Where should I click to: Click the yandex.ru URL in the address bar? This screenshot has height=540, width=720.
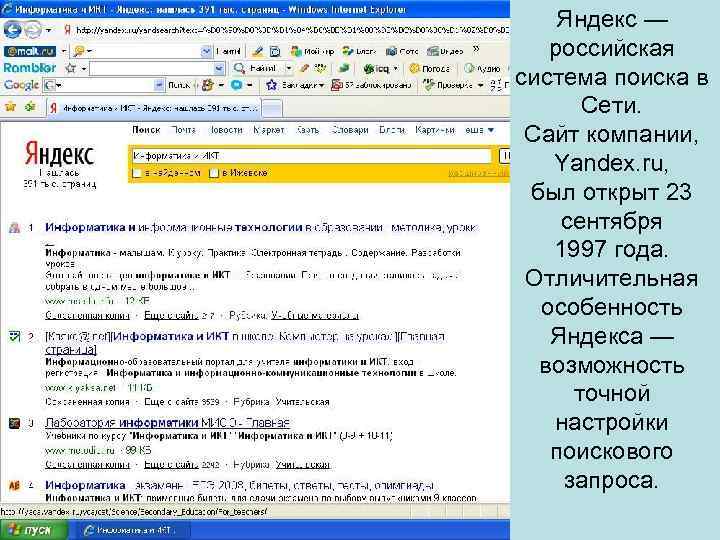point(292,30)
